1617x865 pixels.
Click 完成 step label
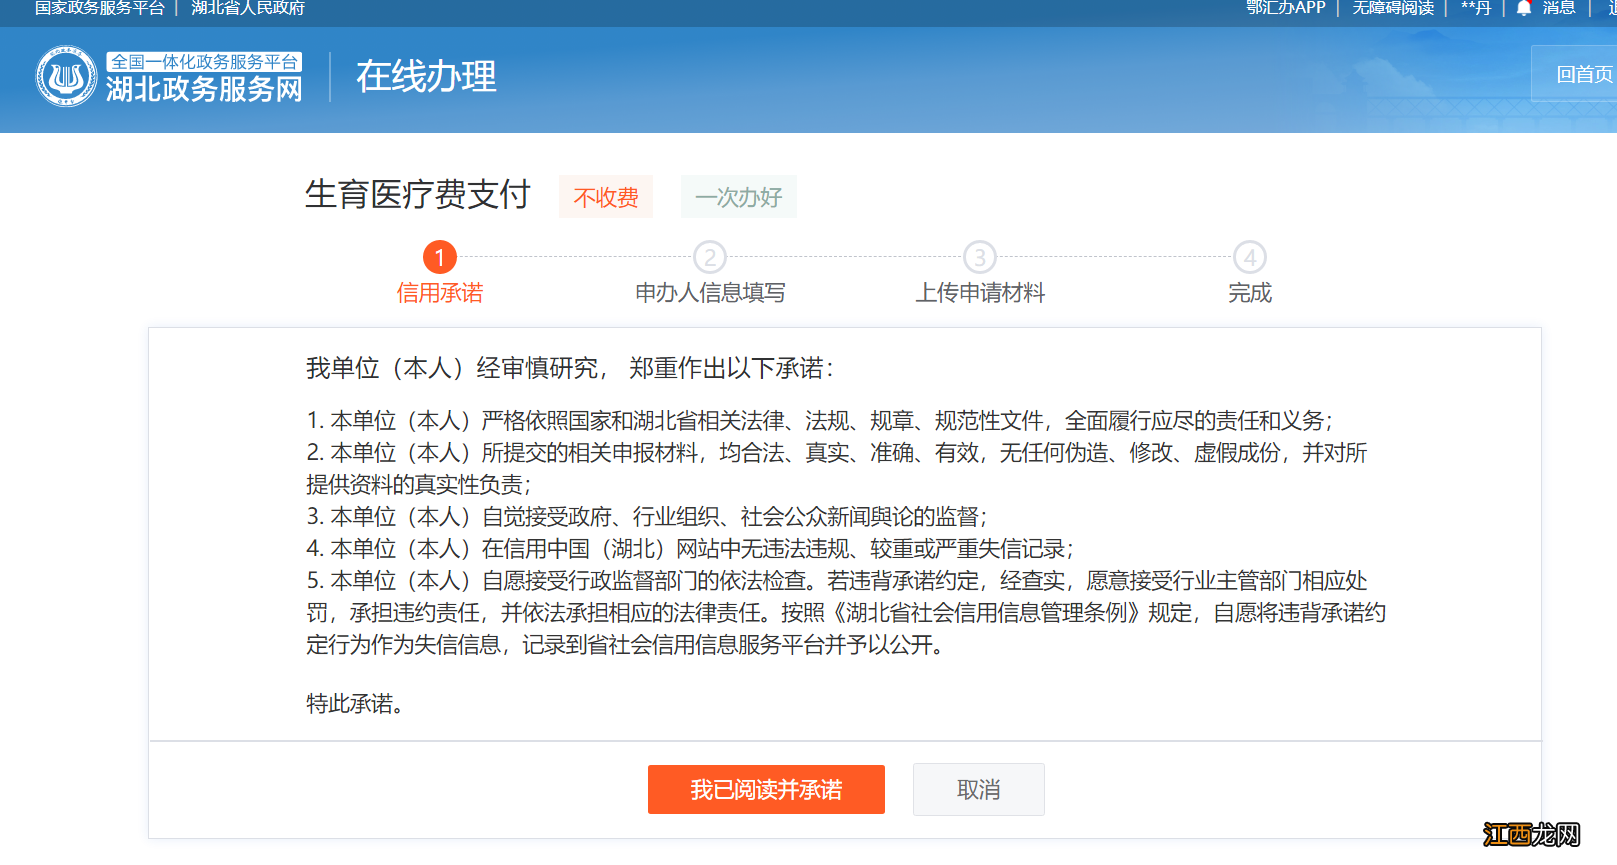click(1250, 293)
